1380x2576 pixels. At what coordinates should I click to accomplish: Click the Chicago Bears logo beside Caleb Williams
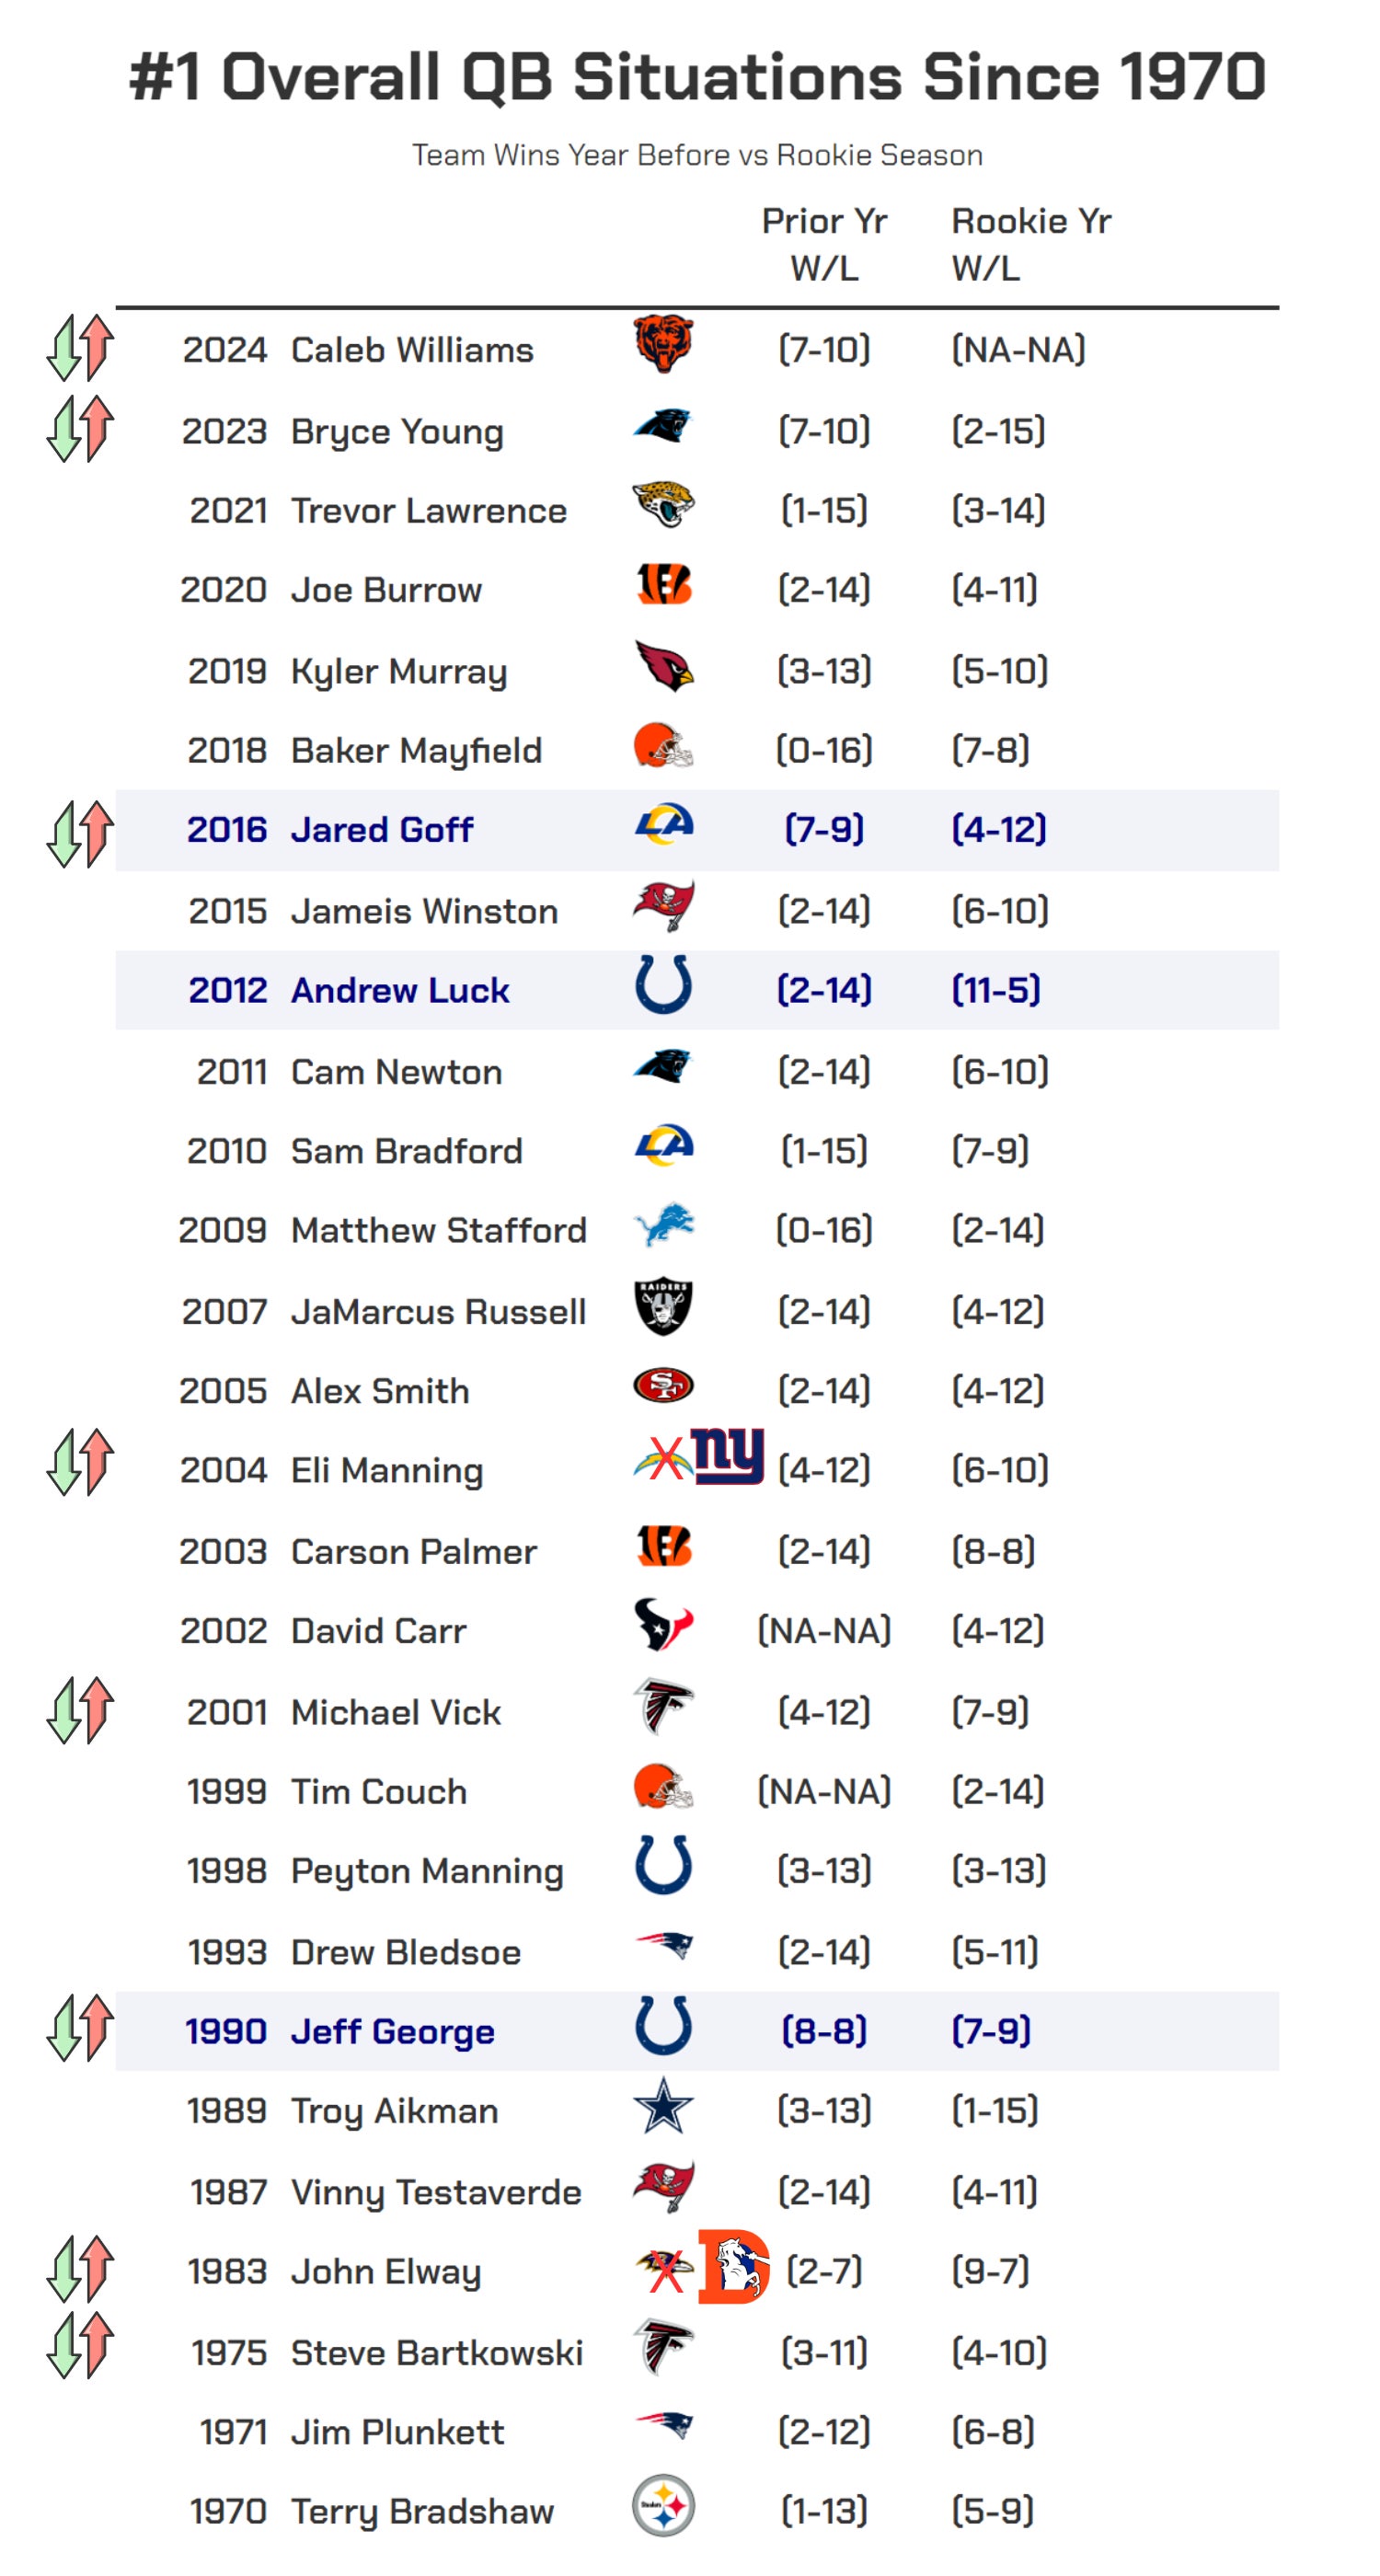tap(663, 344)
